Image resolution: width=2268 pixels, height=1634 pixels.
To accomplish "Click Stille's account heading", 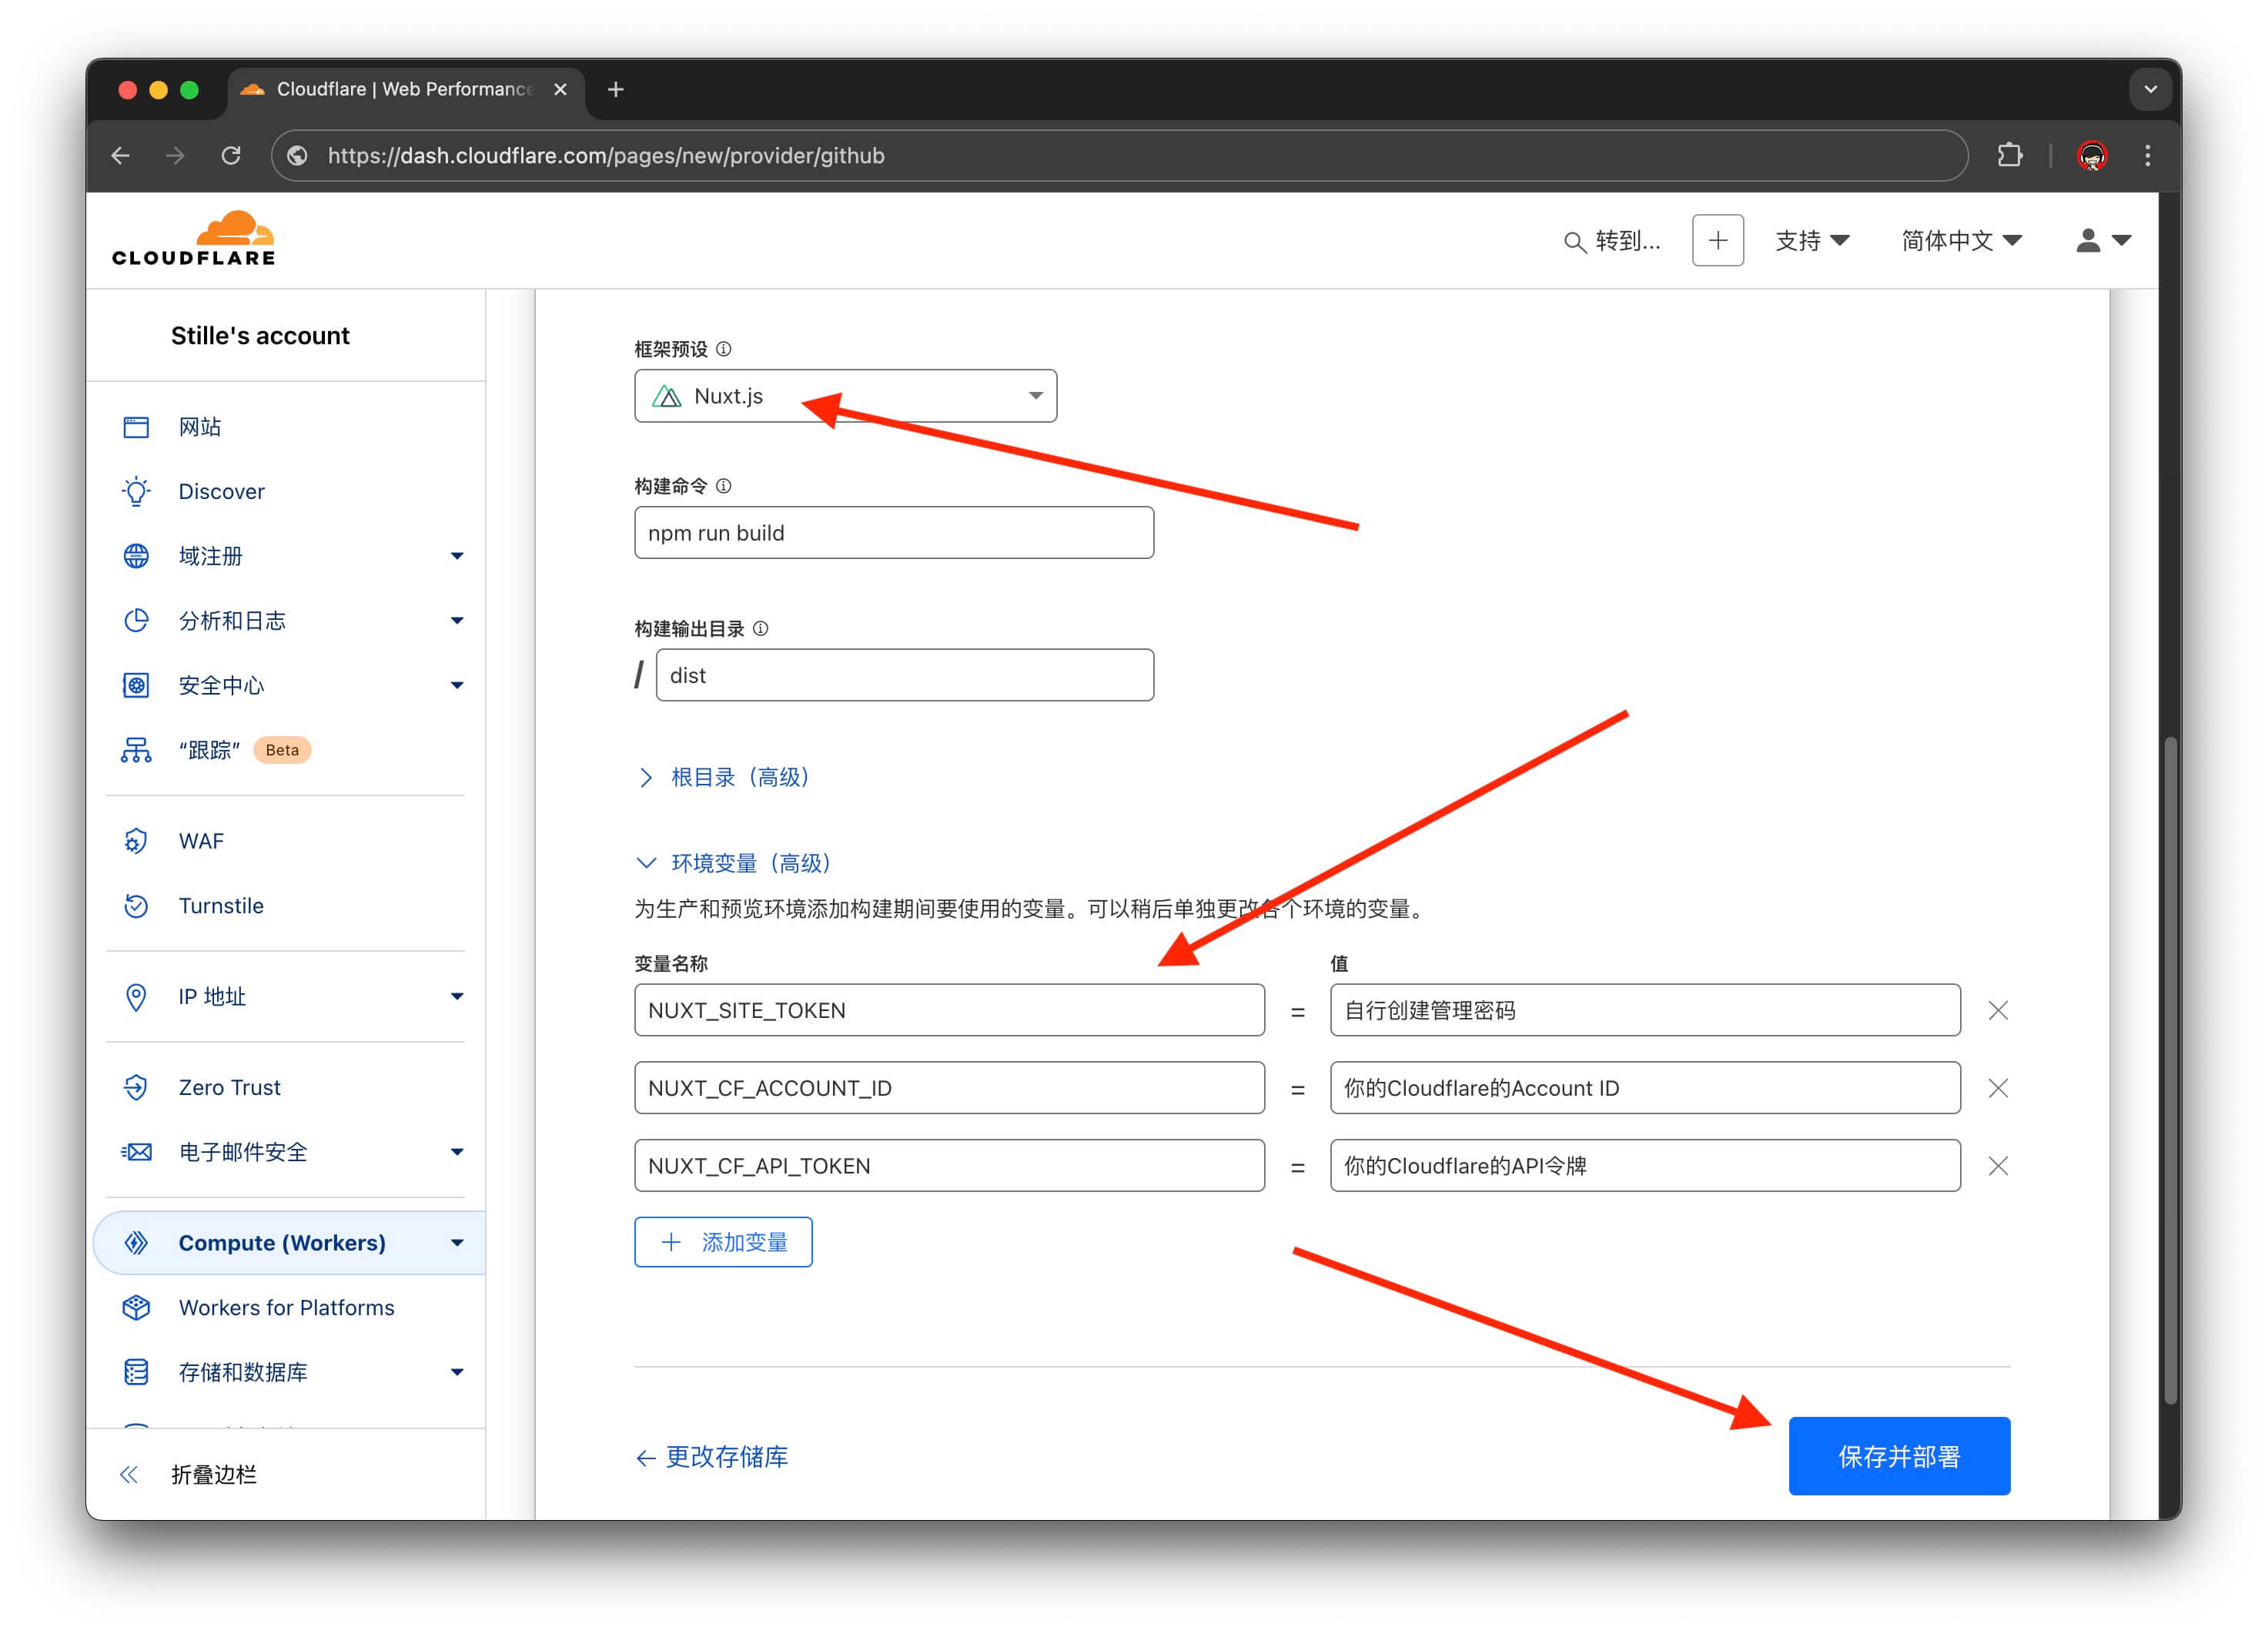I will (x=260, y=336).
